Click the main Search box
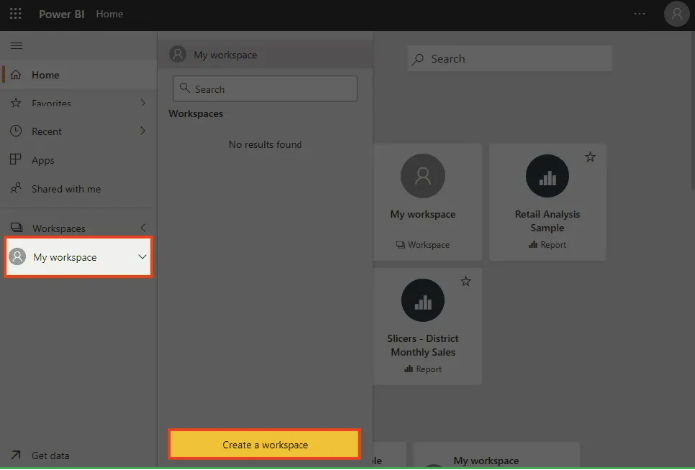The image size is (695, 470). (510, 59)
